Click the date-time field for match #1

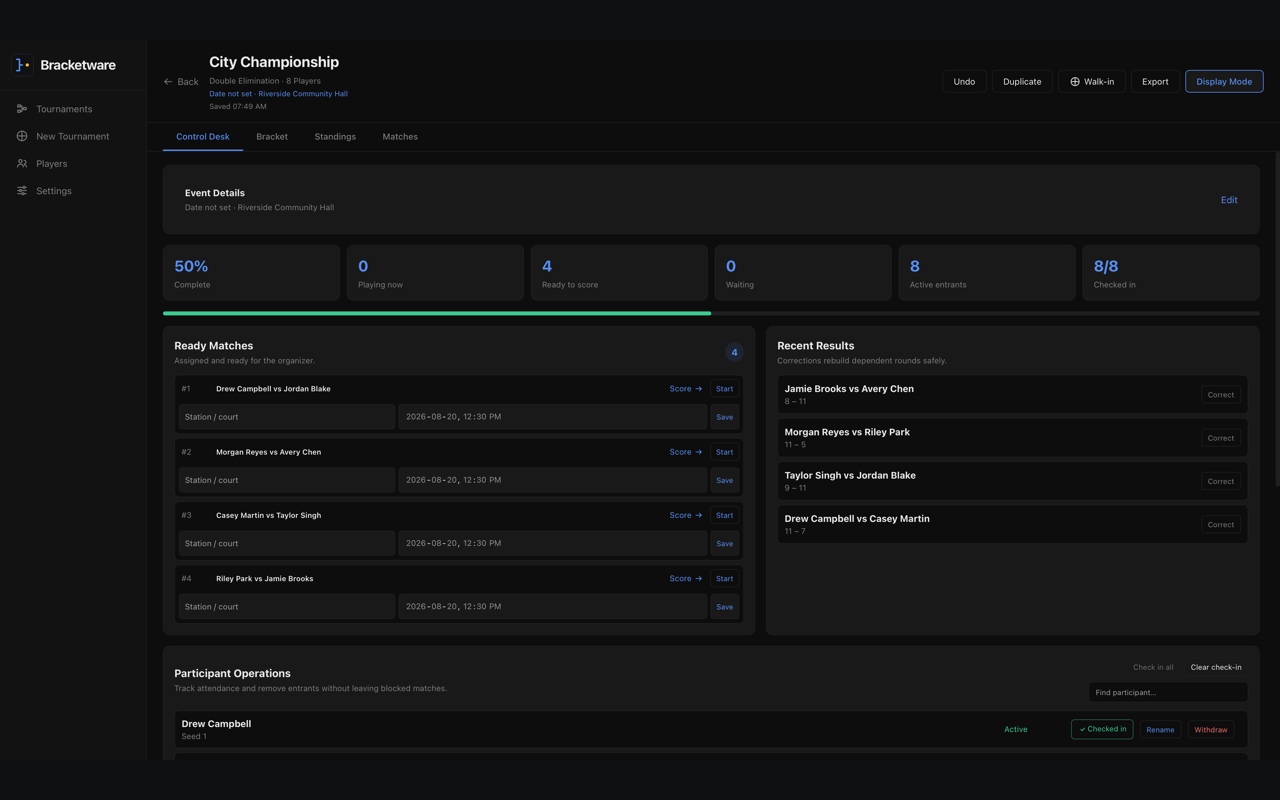553,417
